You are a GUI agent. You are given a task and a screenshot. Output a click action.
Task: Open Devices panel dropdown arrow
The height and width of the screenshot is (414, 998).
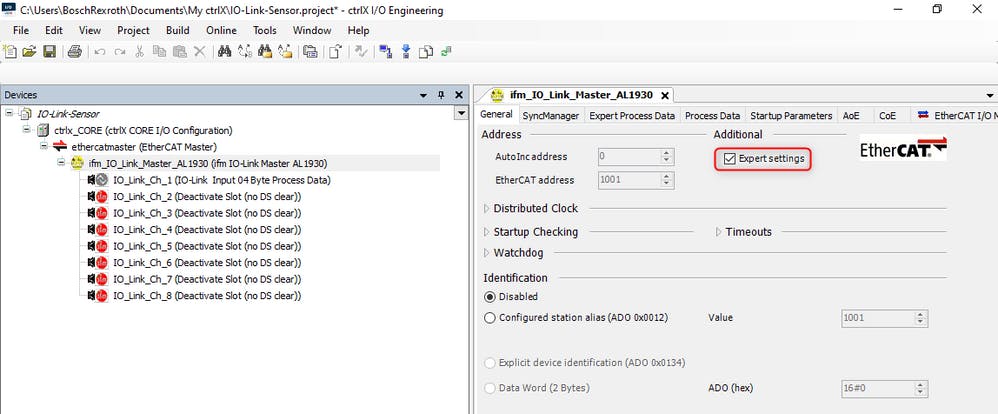click(x=423, y=96)
